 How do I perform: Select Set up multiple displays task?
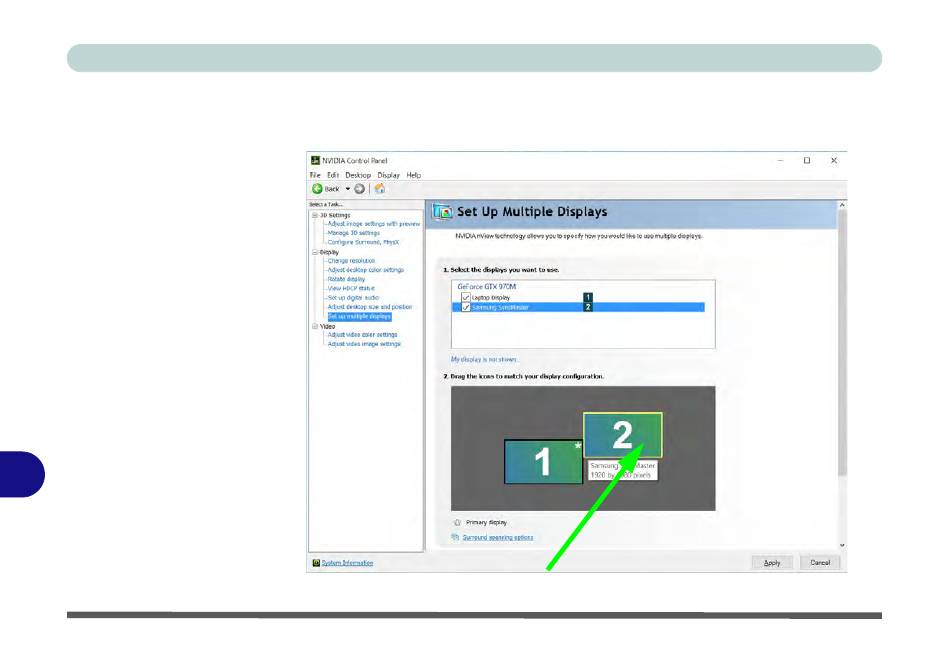[360, 317]
